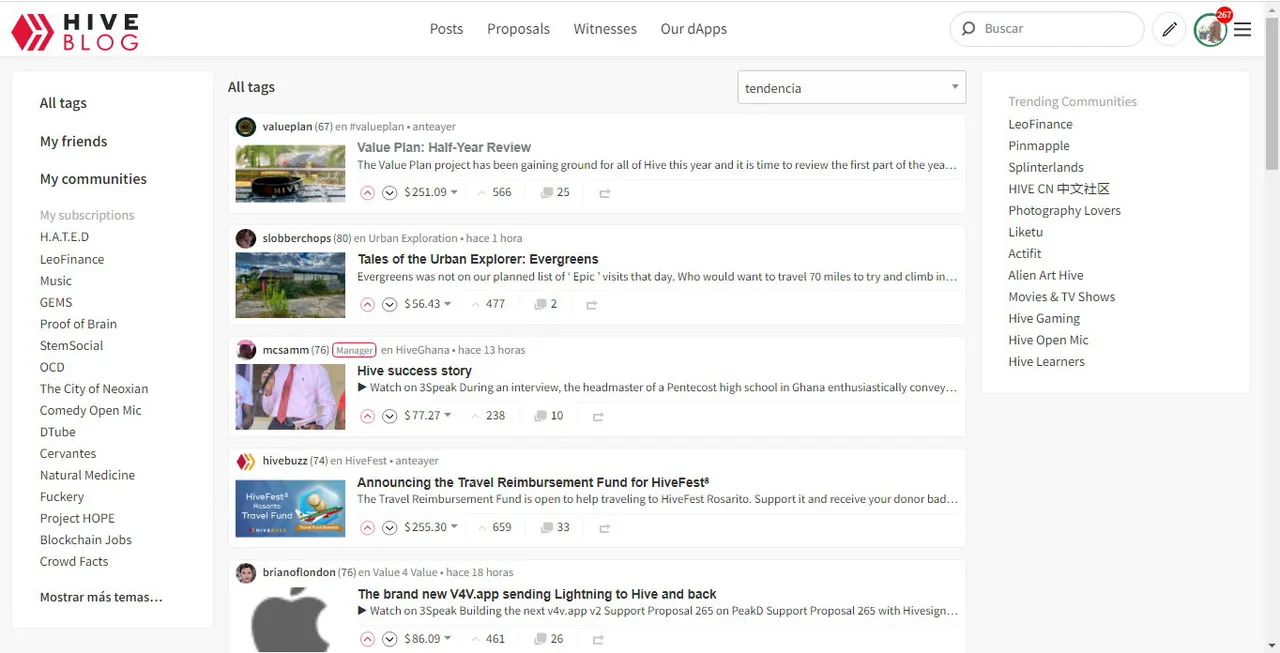Open the HiveFest Travel Fund thumbnail
Viewport: 1280px width, 653px height.
click(x=290, y=509)
